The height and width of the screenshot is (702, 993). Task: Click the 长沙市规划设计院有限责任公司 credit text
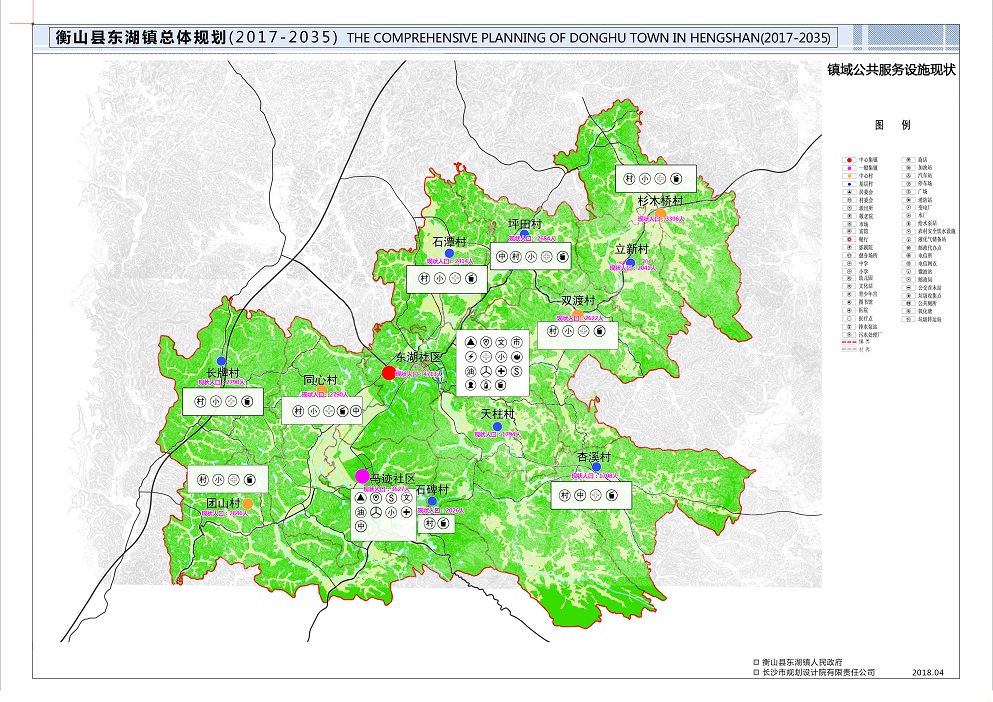[x=818, y=673]
